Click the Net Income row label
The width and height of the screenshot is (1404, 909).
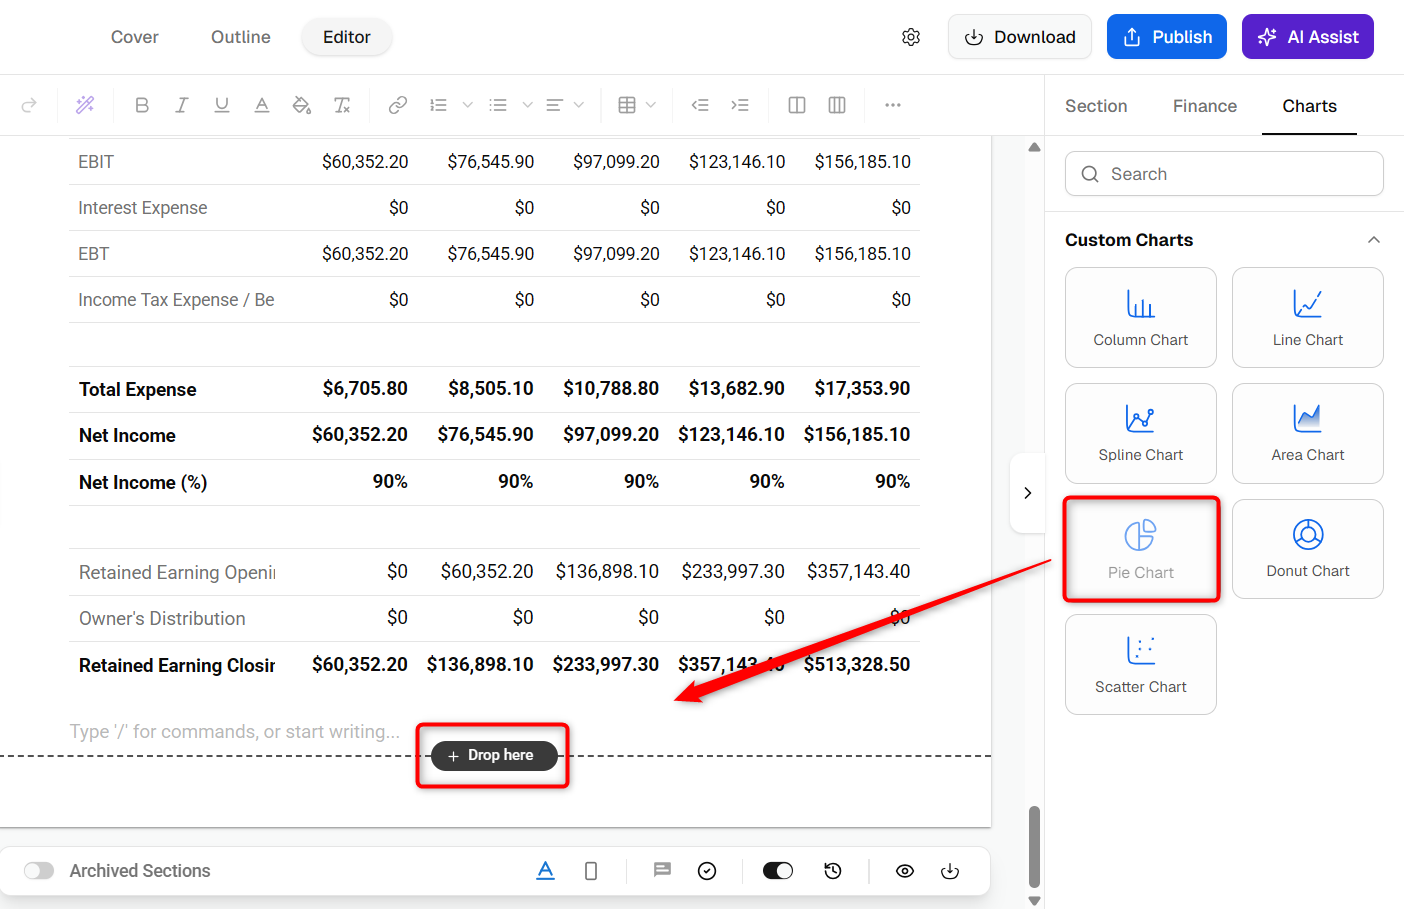[127, 436]
